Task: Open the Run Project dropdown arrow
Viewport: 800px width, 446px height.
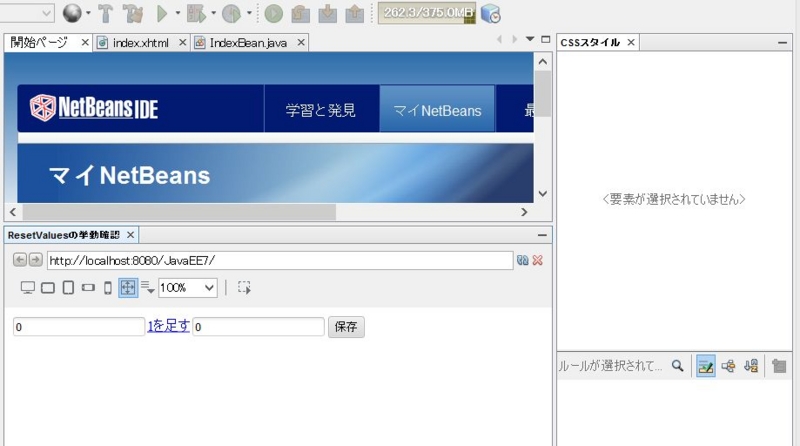Action: click(x=178, y=13)
